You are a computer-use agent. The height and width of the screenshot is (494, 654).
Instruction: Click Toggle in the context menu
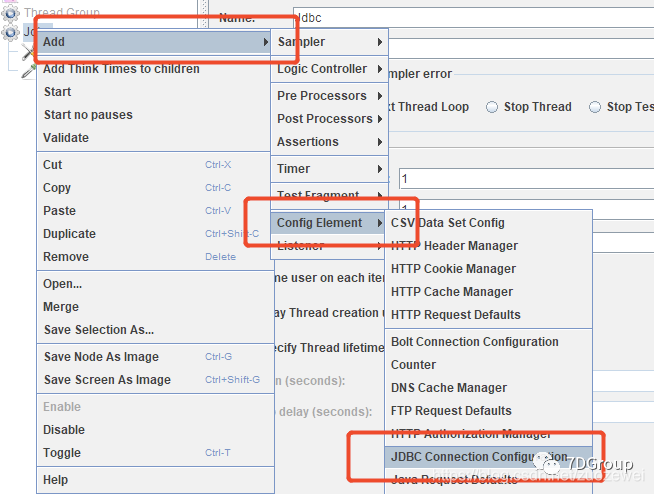point(155,453)
